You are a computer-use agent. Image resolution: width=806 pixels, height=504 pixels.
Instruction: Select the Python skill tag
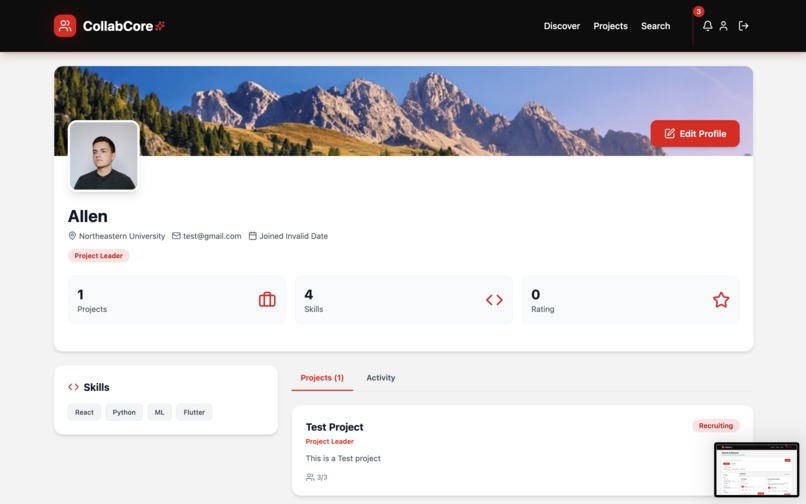[x=124, y=412]
